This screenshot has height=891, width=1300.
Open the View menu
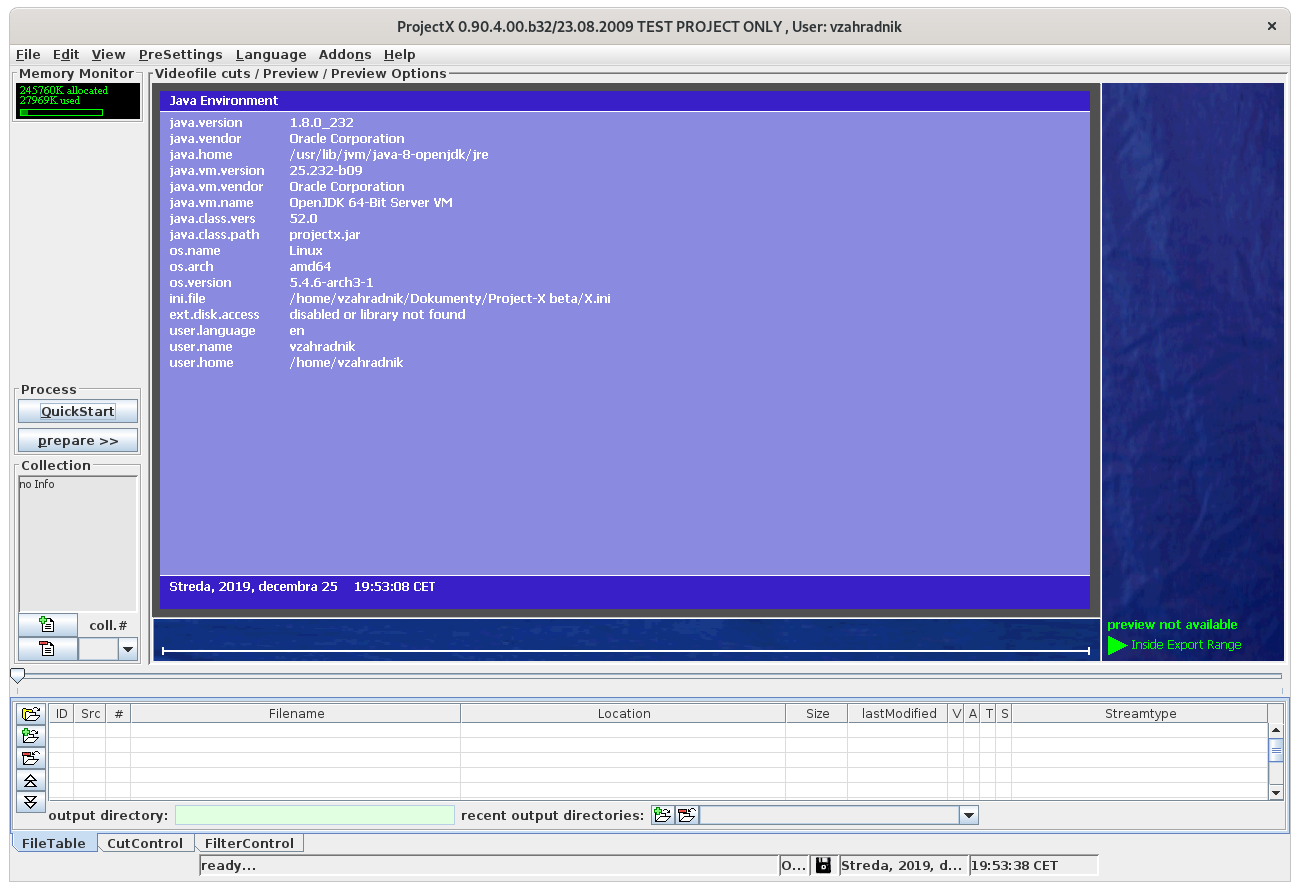pyautogui.click(x=108, y=54)
